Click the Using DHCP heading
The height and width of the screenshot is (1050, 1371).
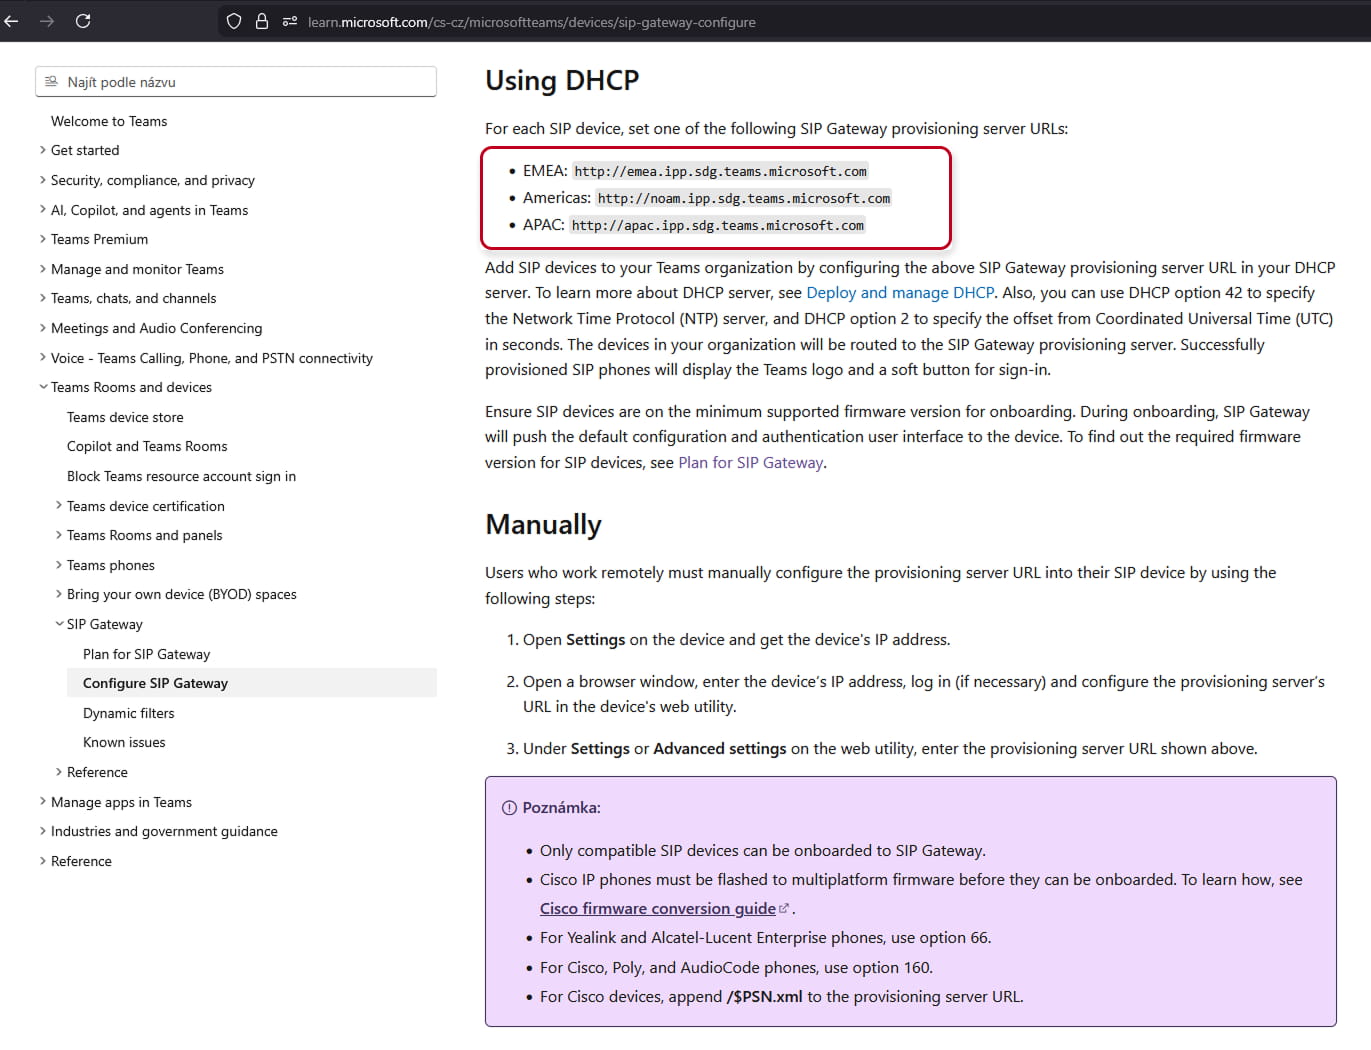(562, 81)
